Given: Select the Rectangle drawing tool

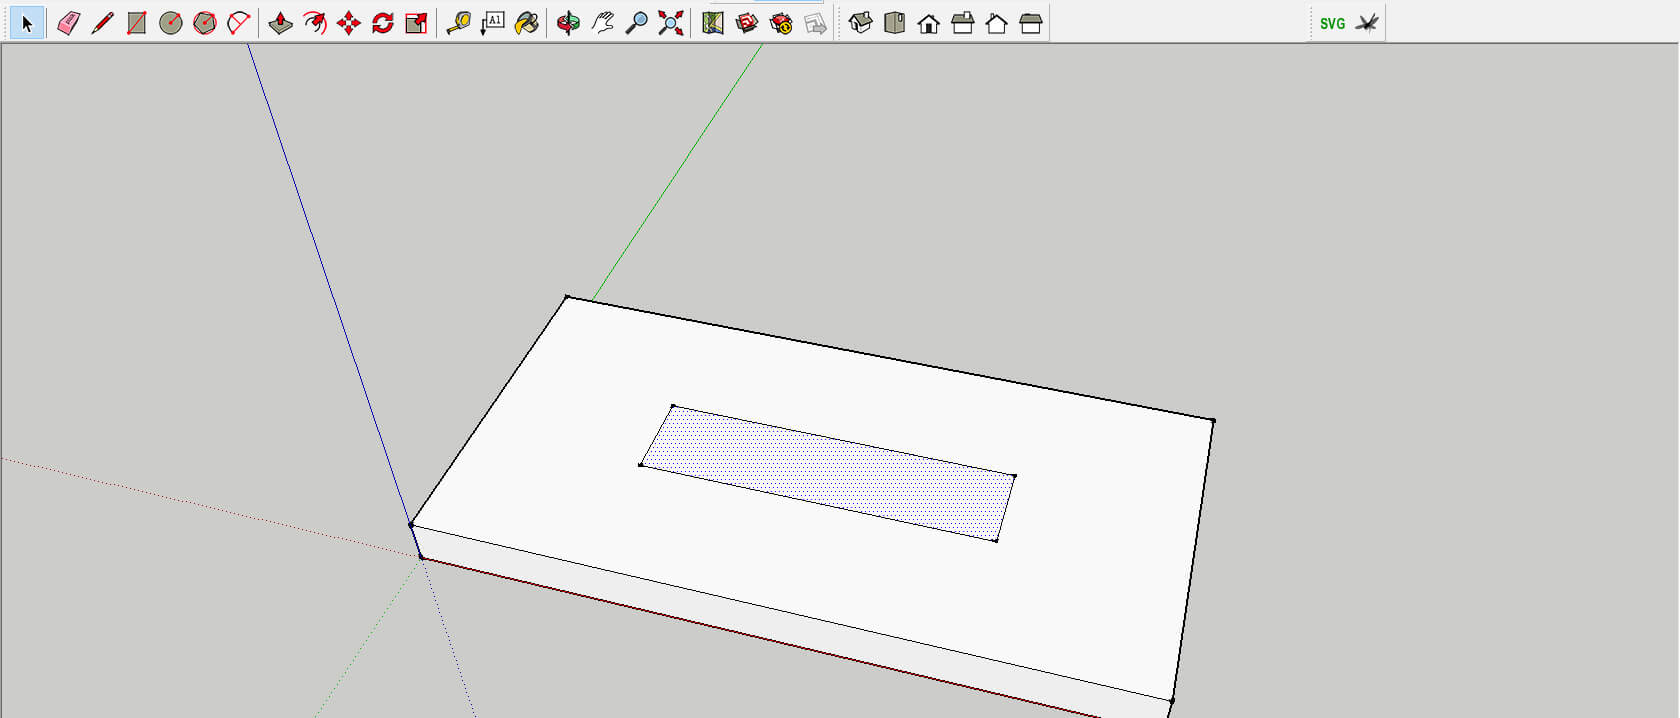Looking at the screenshot, I should 136,23.
